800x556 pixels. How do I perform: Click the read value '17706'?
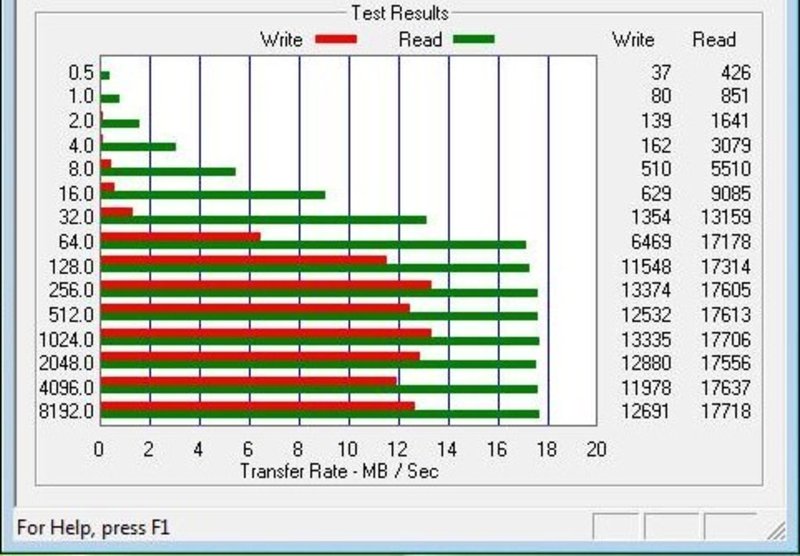pos(726,339)
